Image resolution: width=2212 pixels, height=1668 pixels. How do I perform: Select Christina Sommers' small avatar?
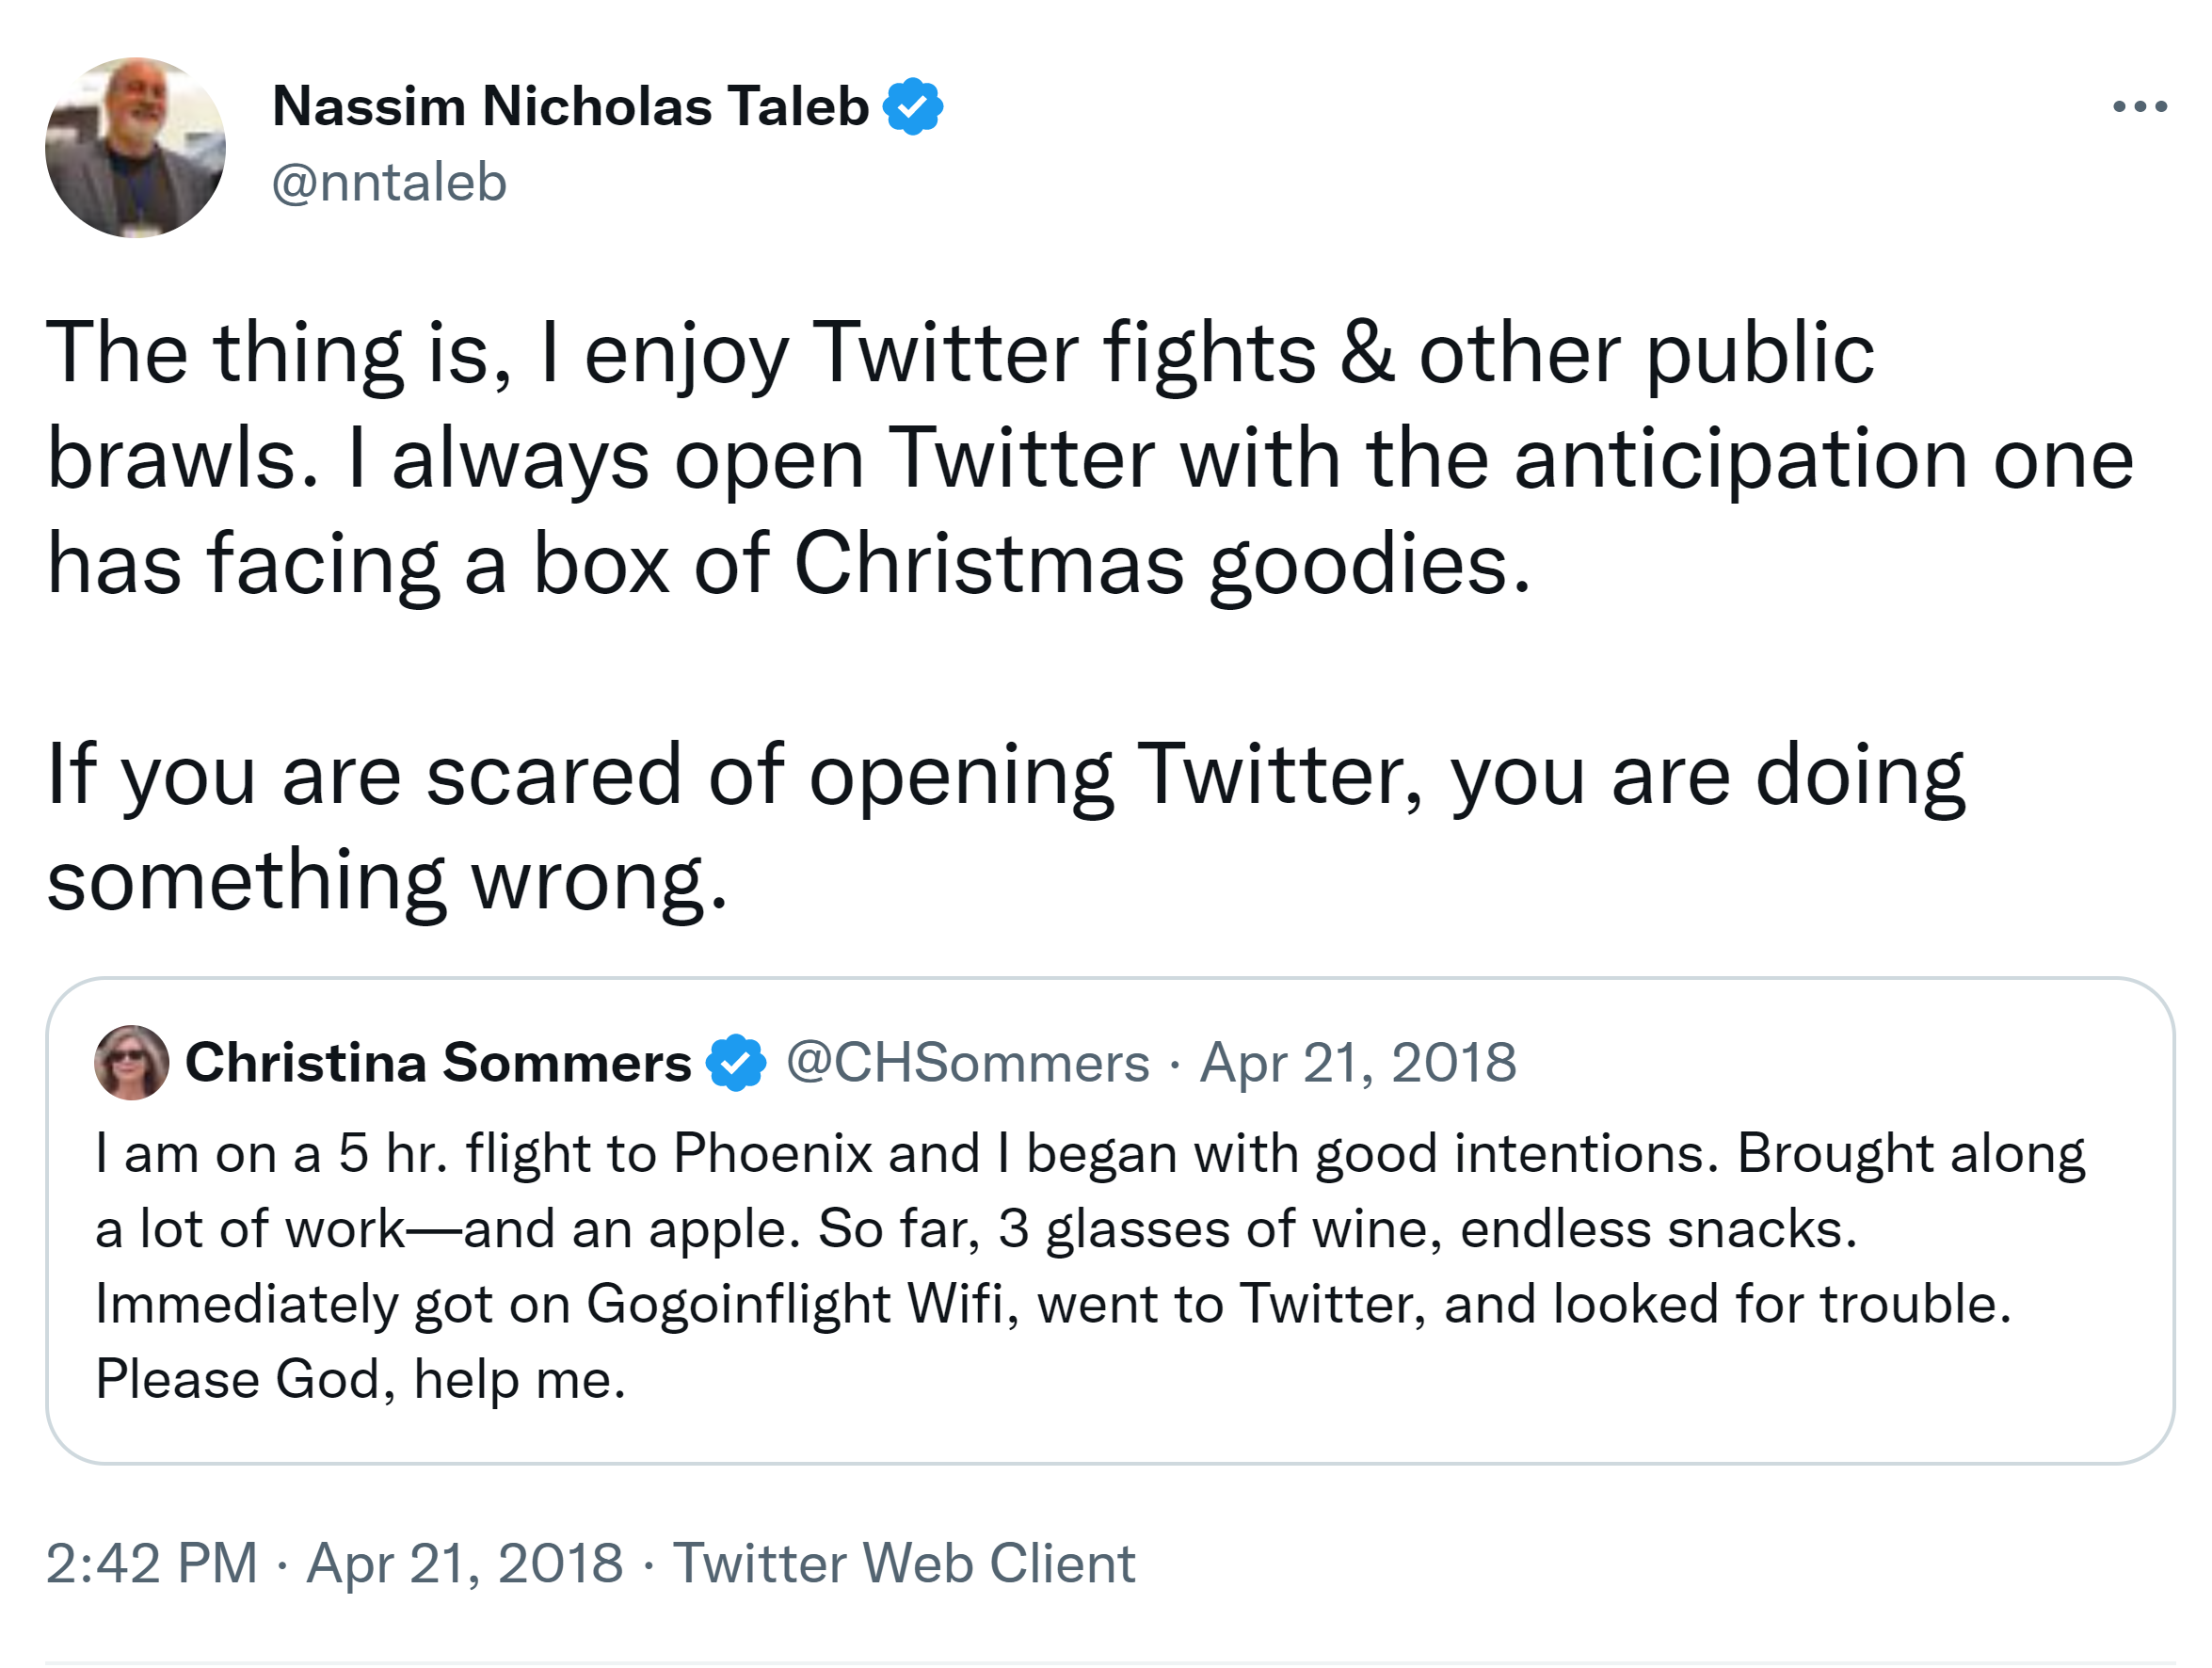(x=131, y=1062)
